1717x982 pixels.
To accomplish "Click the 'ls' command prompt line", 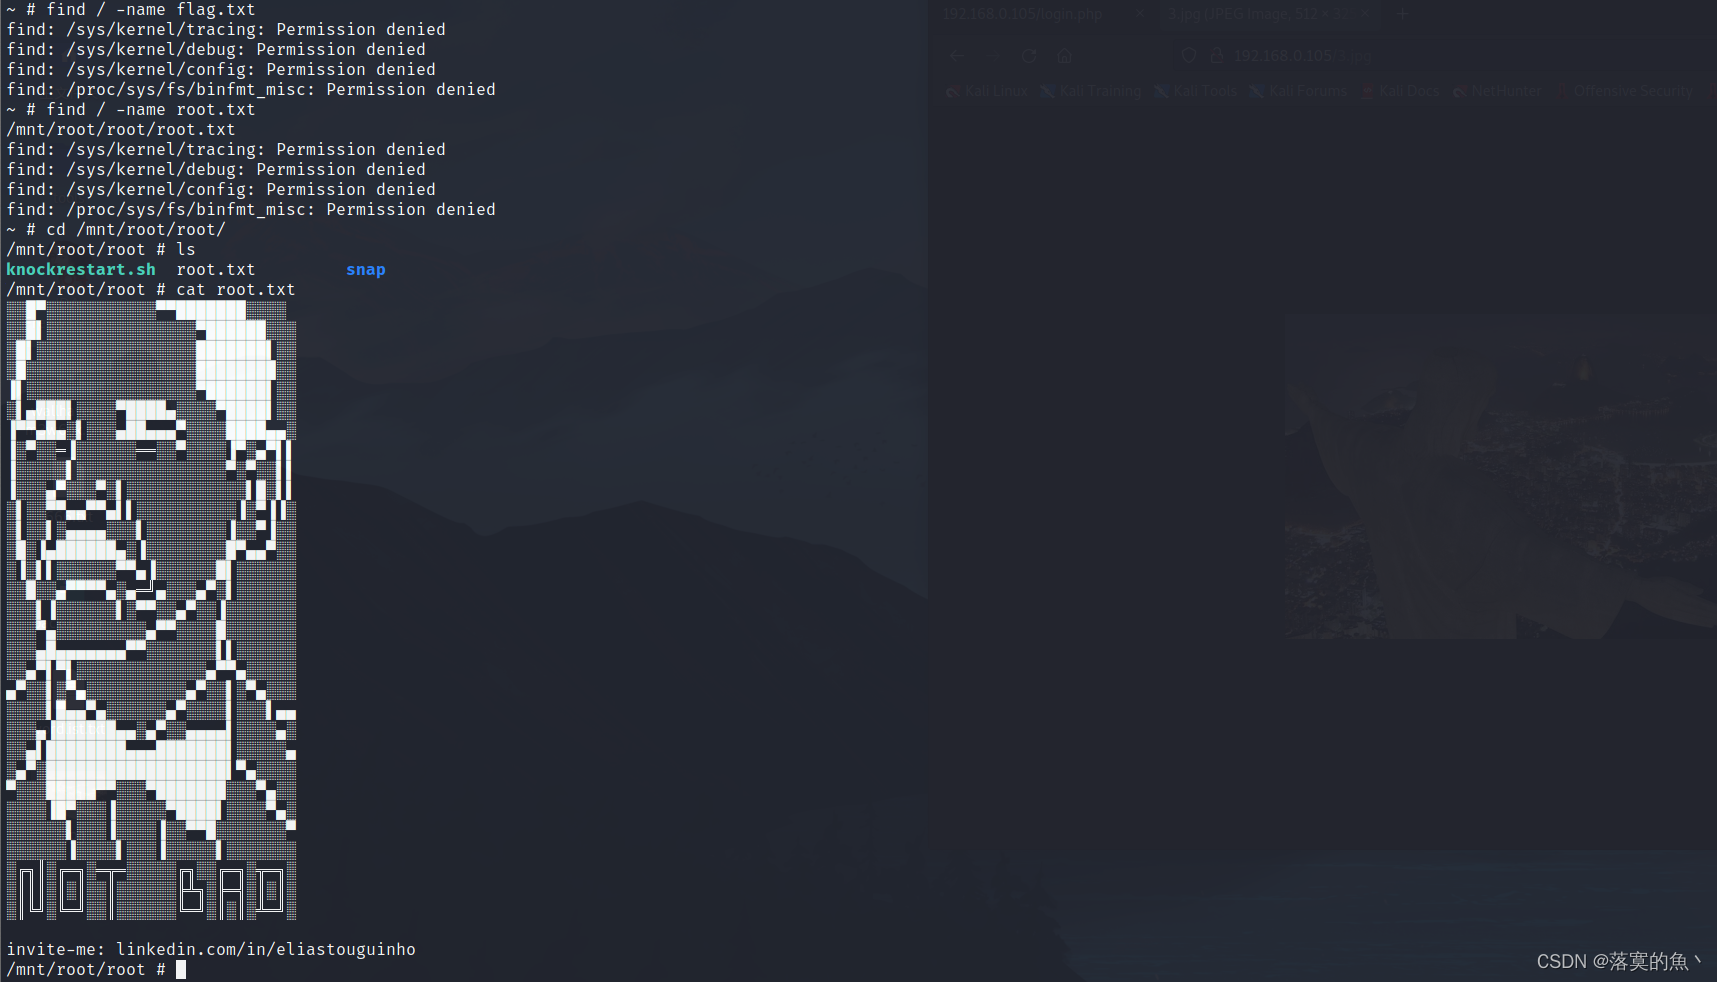I will [x=101, y=250].
